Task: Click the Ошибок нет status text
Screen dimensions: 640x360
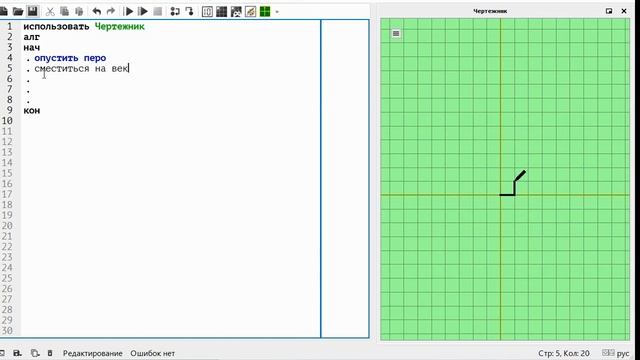Action: point(153,353)
